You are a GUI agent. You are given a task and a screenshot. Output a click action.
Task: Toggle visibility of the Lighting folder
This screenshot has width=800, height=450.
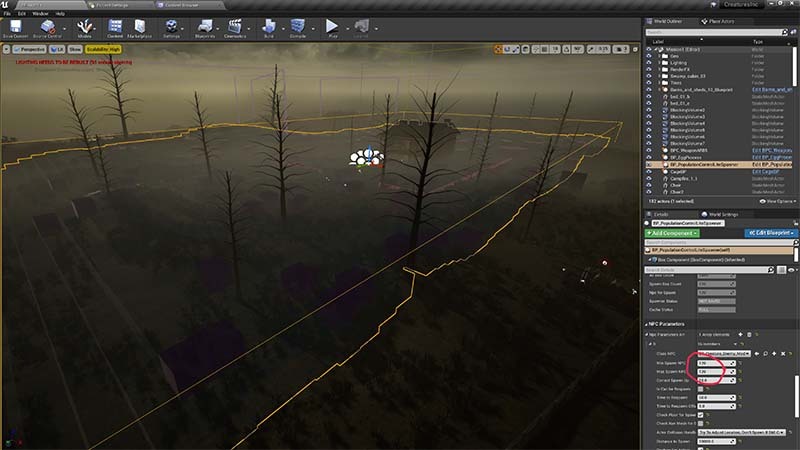[x=650, y=61]
